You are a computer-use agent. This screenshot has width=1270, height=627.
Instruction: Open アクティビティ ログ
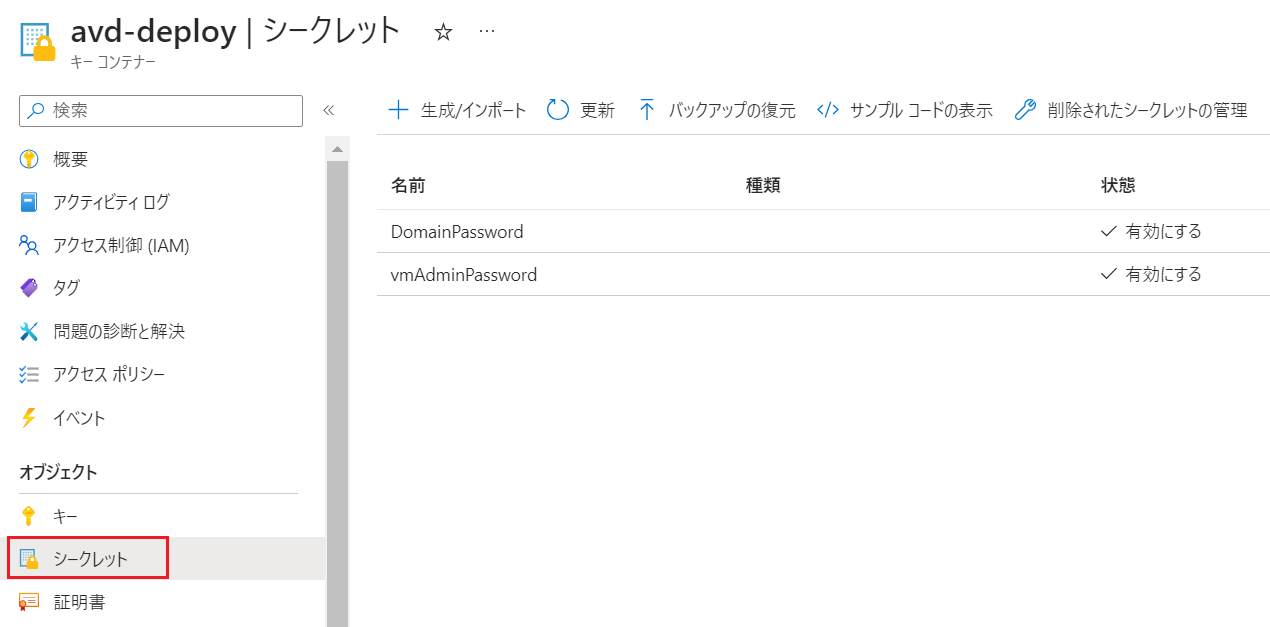click(111, 202)
